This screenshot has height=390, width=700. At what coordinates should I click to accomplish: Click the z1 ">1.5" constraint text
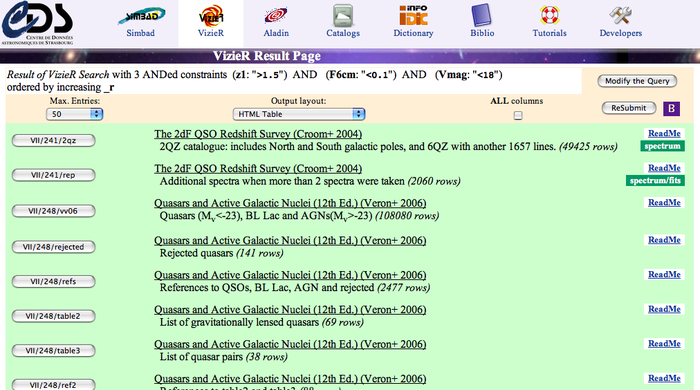pos(260,75)
